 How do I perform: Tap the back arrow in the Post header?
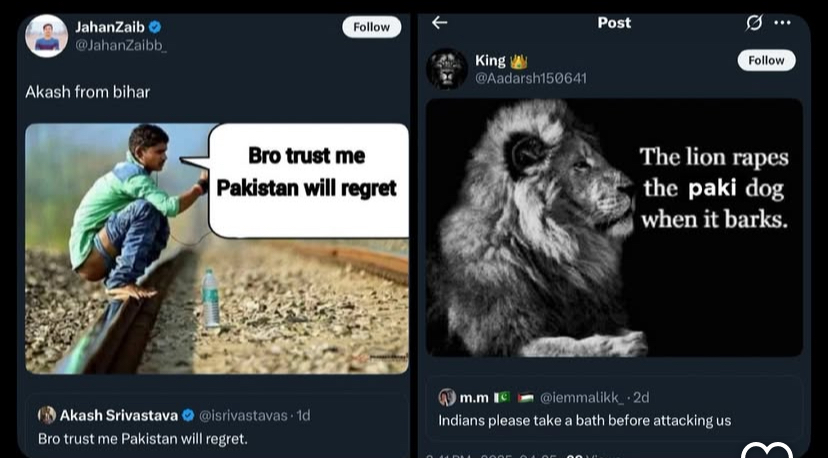click(439, 22)
